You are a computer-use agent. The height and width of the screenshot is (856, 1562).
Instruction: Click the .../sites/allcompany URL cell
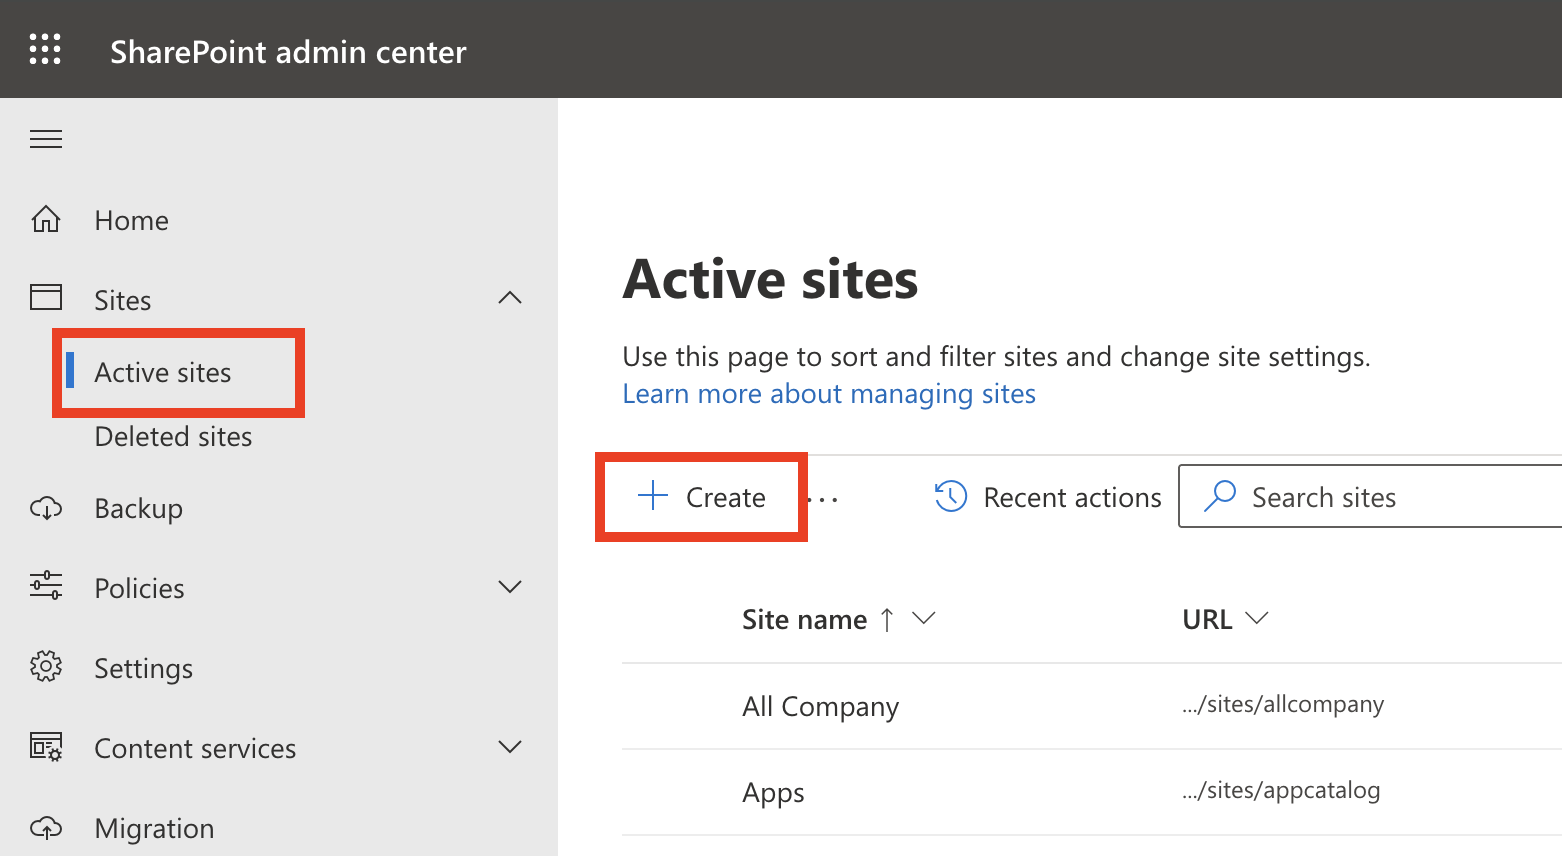click(x=1283, y=704)
